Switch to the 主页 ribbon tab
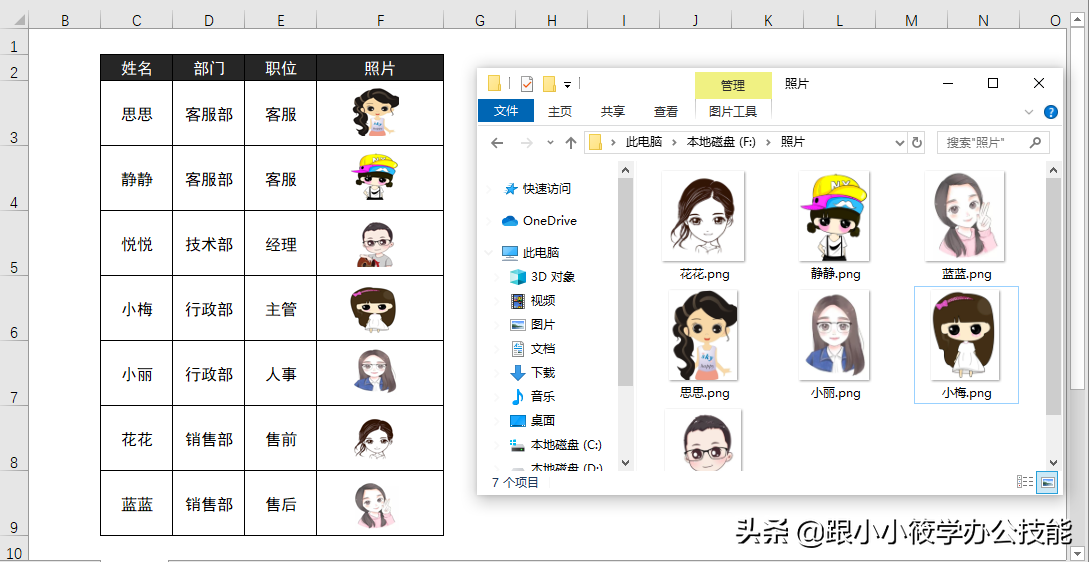Image resolution: width=1089 pixels, height=562 pixels. click(560, 111)
